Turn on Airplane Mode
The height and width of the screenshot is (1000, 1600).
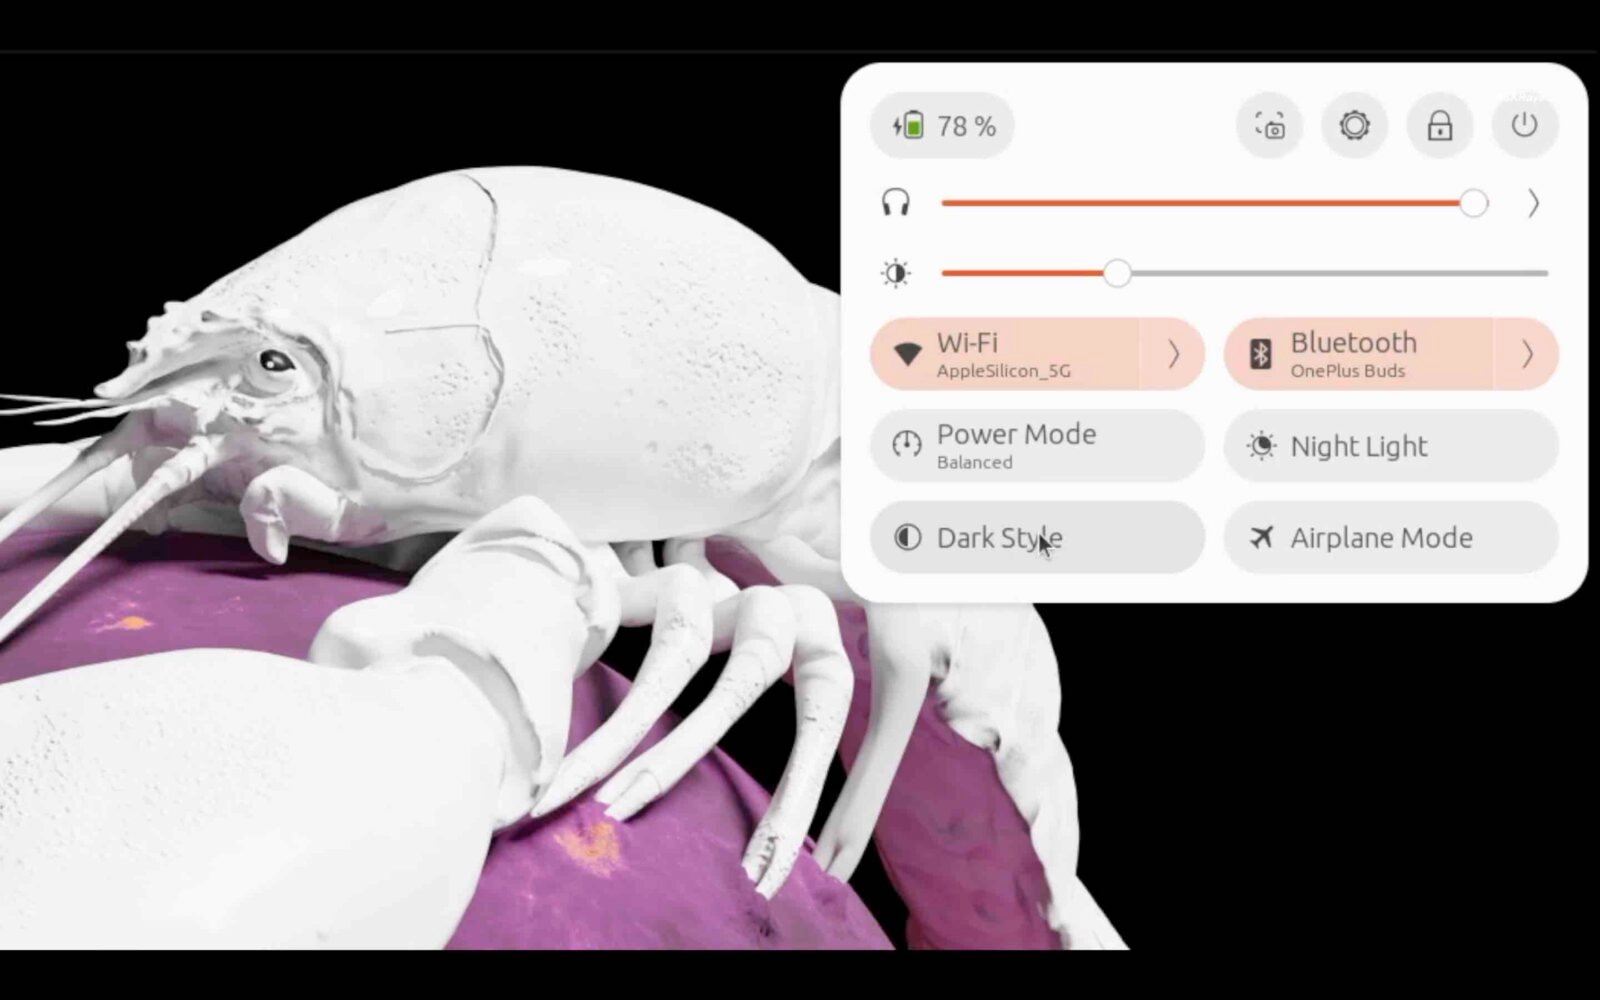[1391, 538]
